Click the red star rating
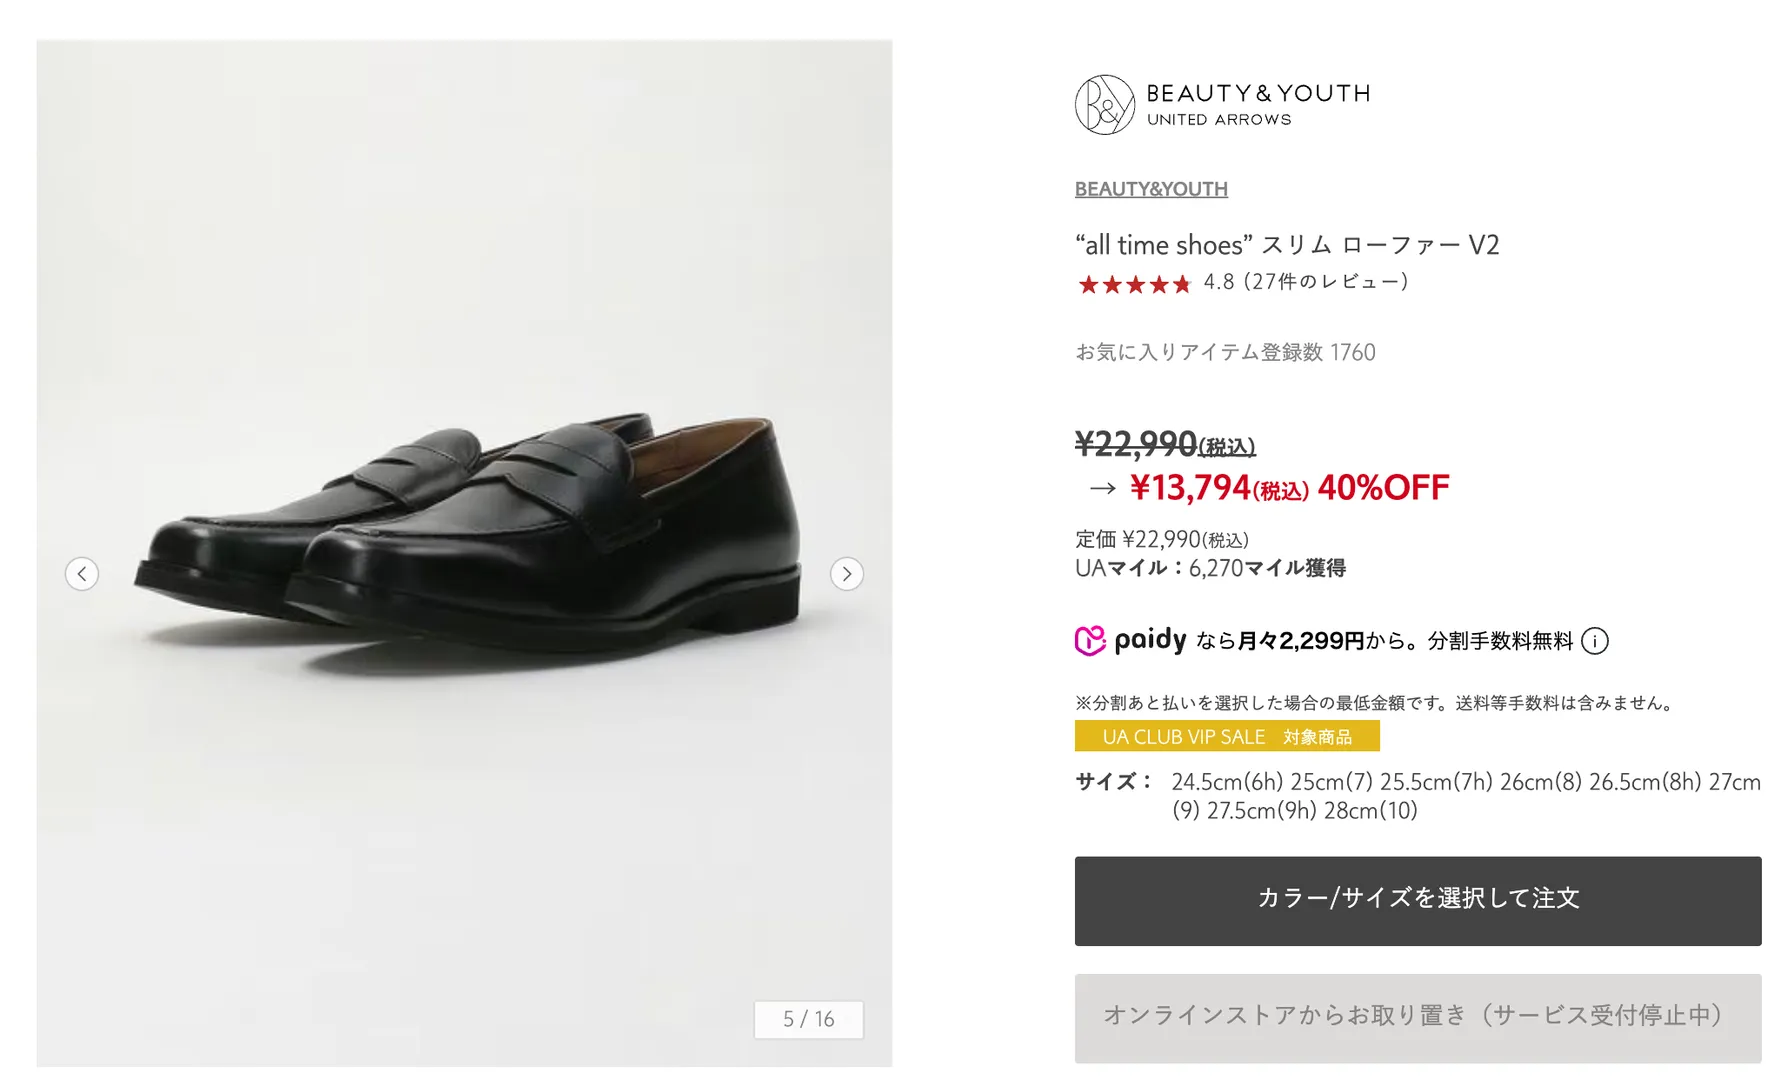1776x1080 pixels. pyautogui.click(x=1134, y=284)
